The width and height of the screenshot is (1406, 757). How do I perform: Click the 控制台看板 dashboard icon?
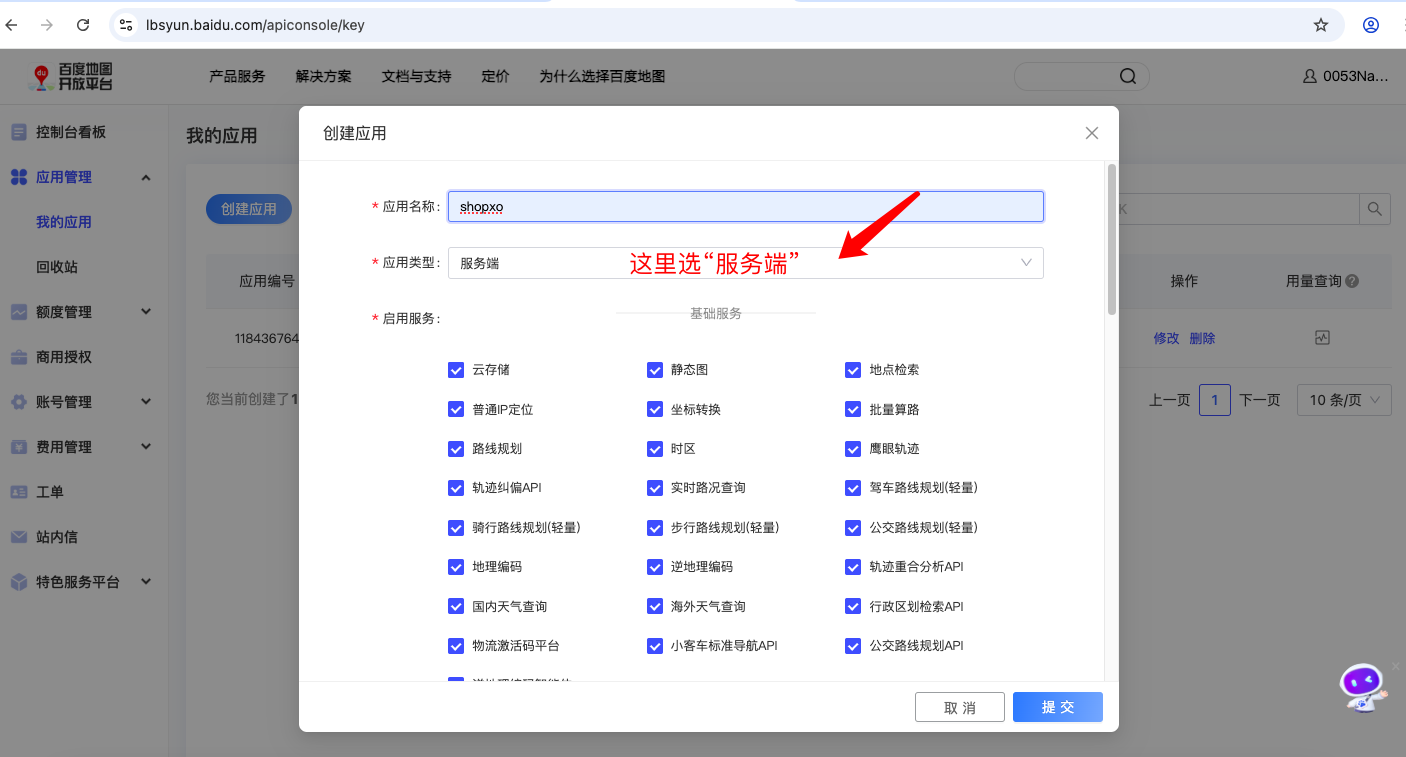coord(19,132)
